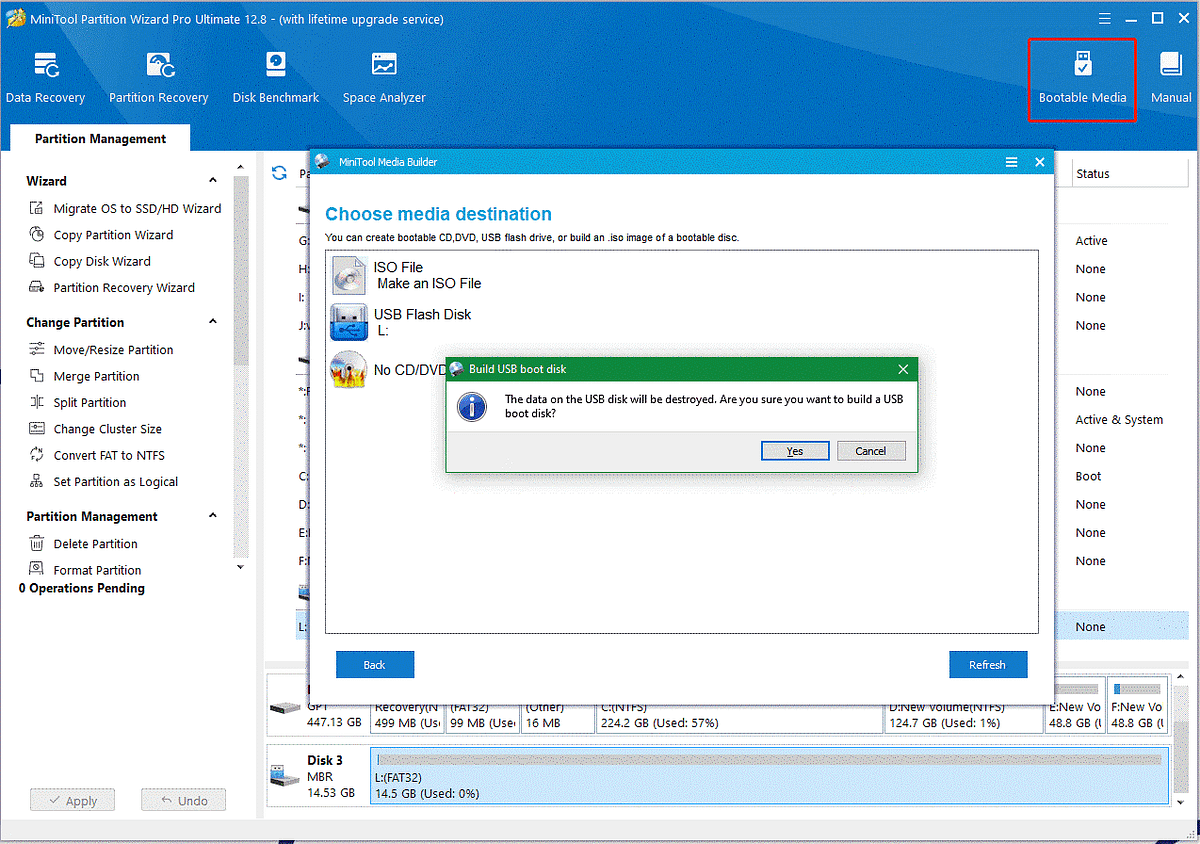Cancel the Build USB boot disk prompt
The width and height of the screenshot is (1200, 844).
871,450
